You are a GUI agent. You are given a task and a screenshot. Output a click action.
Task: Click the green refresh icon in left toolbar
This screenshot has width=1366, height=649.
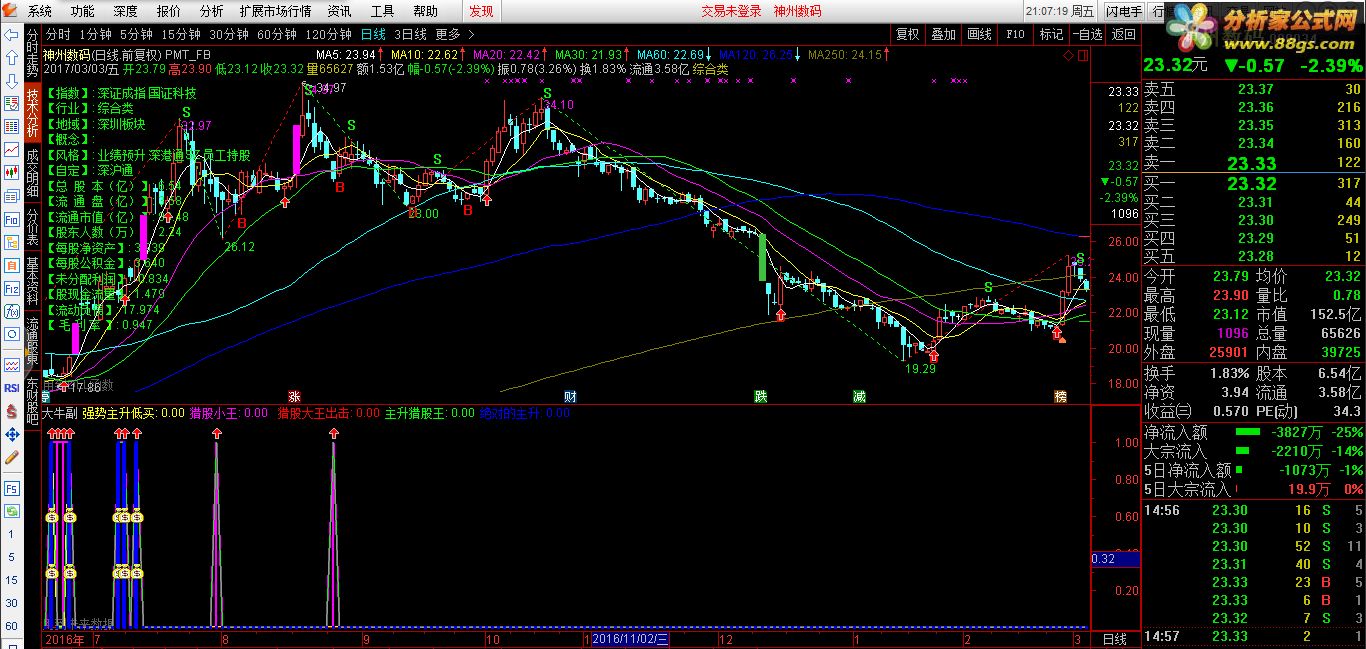tap(11, 513)
